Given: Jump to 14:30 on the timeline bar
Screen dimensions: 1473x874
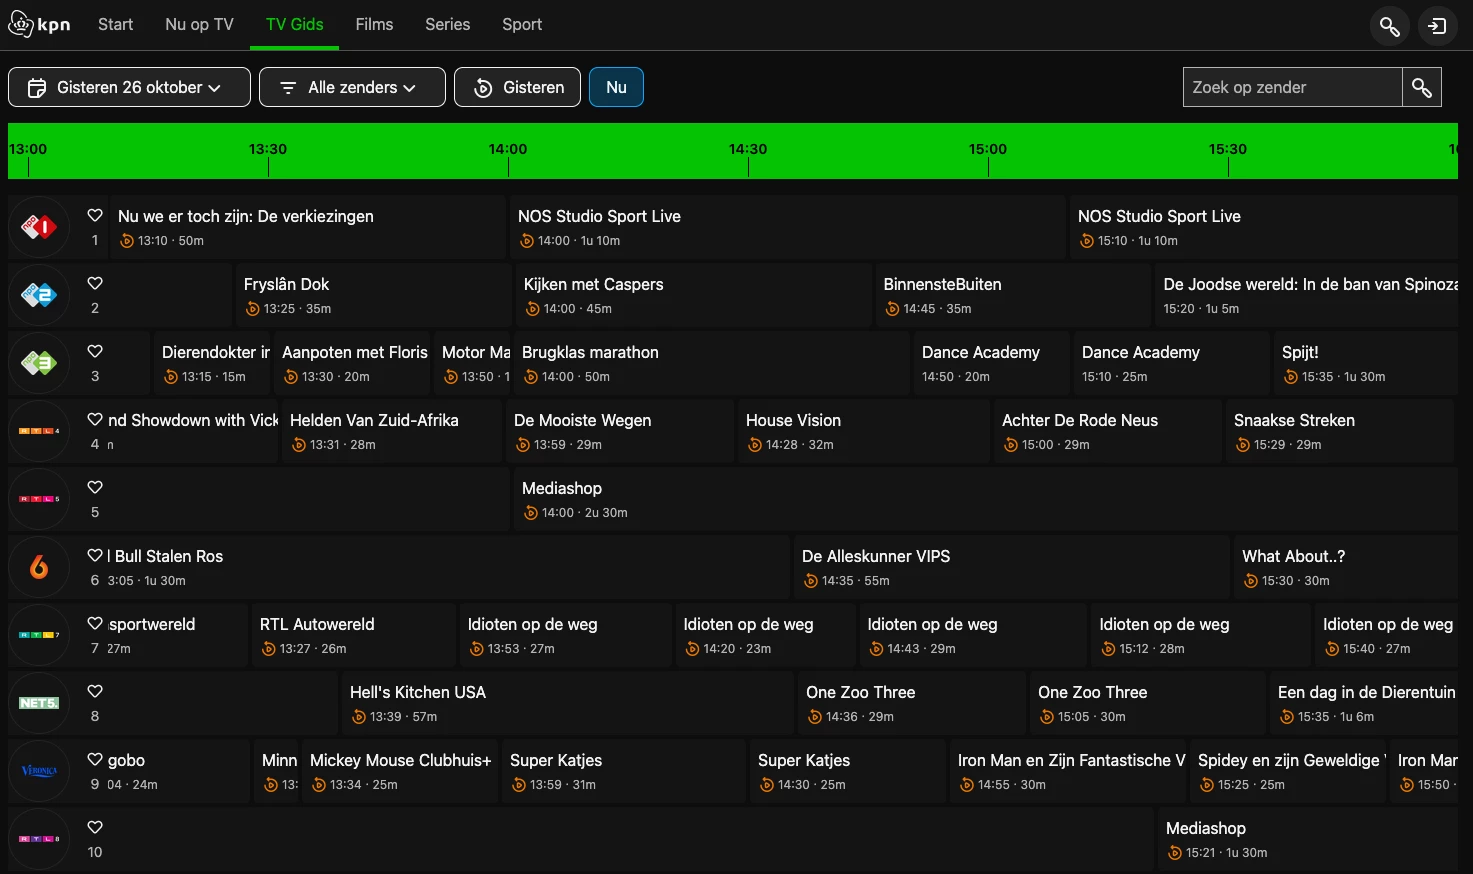Looking at the screenshot, I should 748,151.
